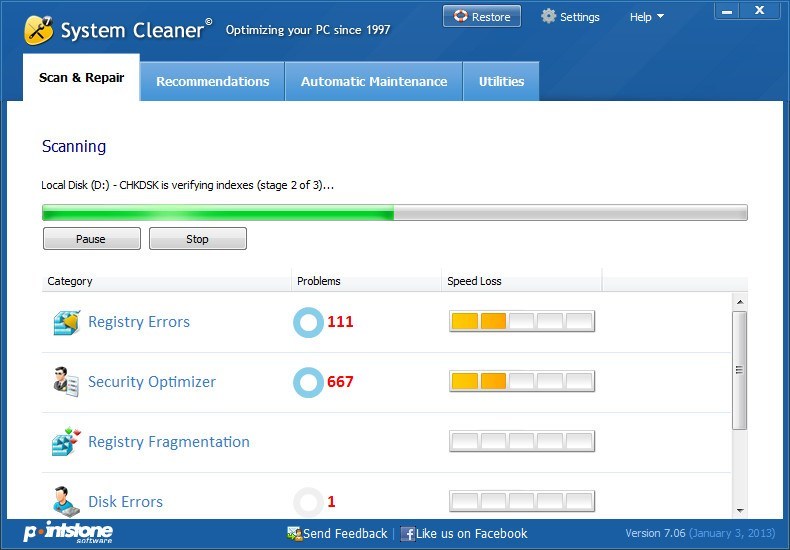The image size is (790, 550).
Task: Click the results list scrollbar thumb
Action: 740,370
